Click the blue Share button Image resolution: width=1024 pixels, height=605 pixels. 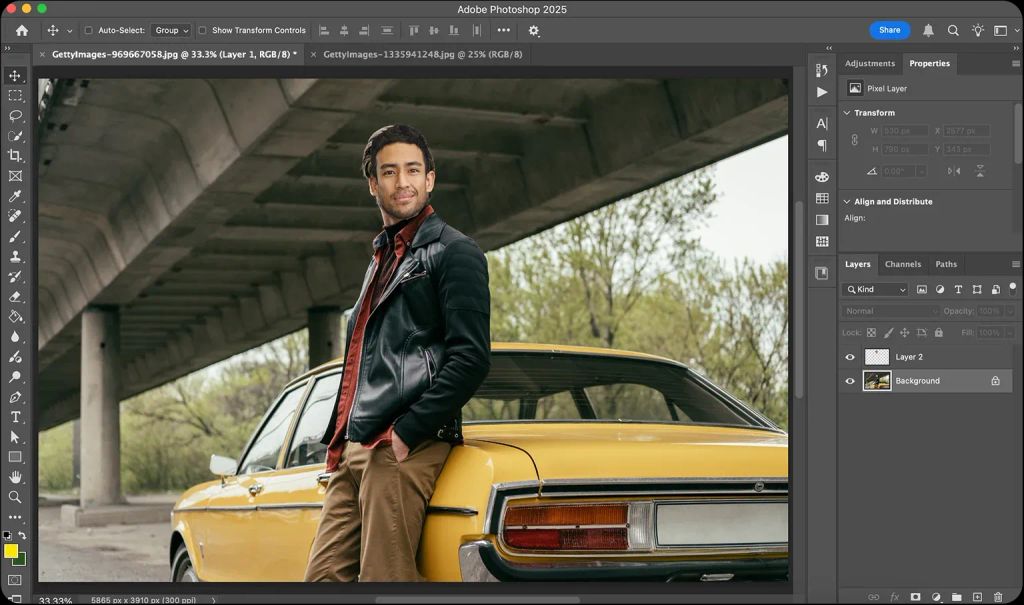click(x=889, y=30)
